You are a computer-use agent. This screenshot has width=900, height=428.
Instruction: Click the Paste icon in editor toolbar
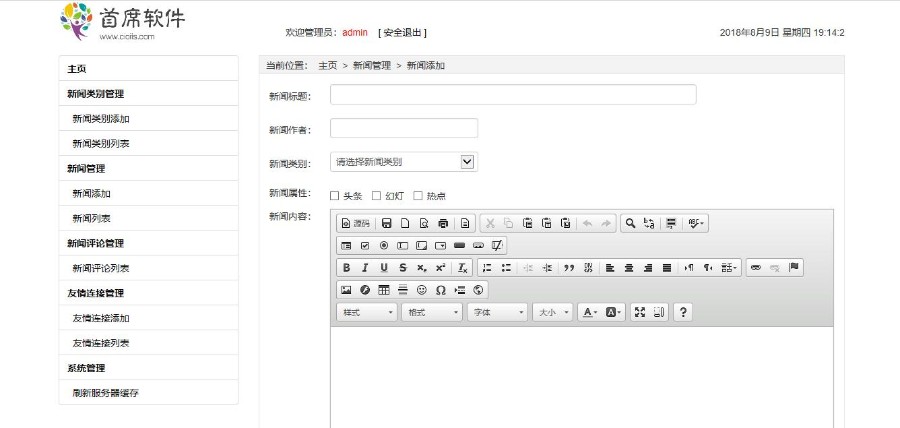(x=527, y=223)
